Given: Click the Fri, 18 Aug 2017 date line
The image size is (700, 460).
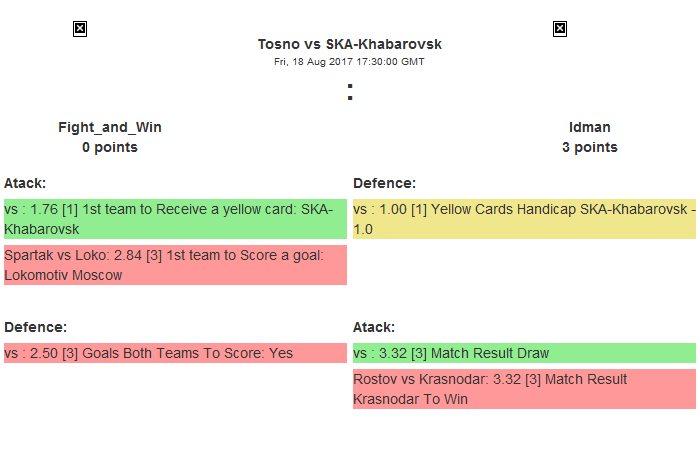Looking at the screenshot, I should [349, 61].
